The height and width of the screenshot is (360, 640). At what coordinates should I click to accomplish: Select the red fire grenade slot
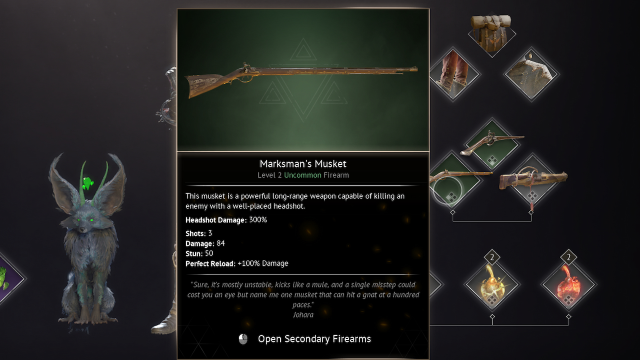(x=569, y=284)
